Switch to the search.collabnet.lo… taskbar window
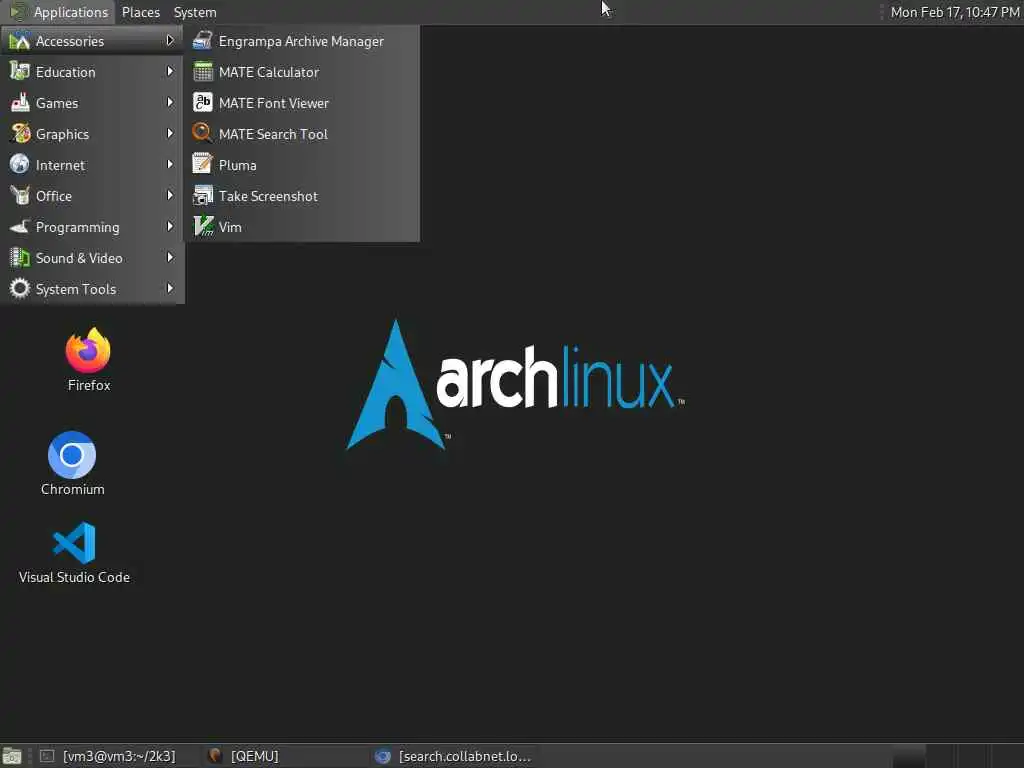Screen dimensions: 1024x768 (454, 756)
